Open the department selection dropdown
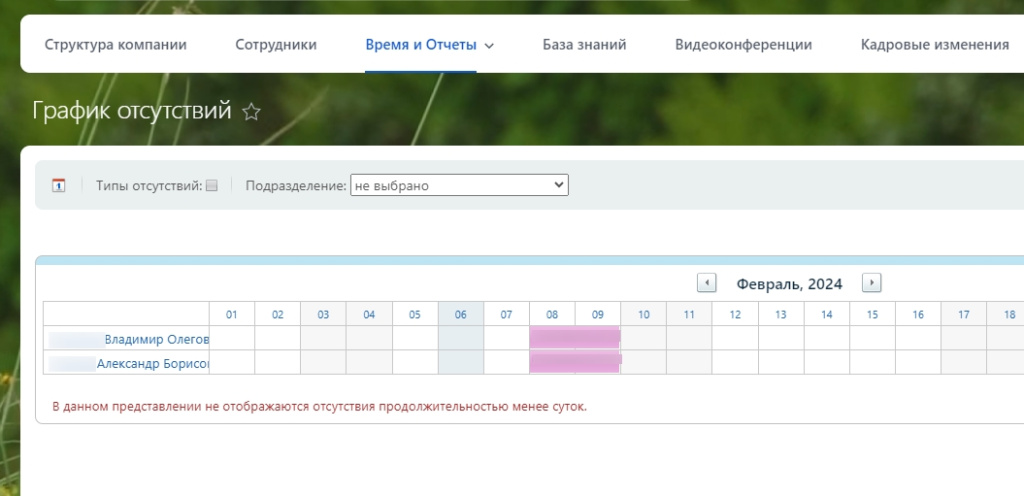Image resolution: width=1024 pixels, height=496 pixels. point(459,185)
